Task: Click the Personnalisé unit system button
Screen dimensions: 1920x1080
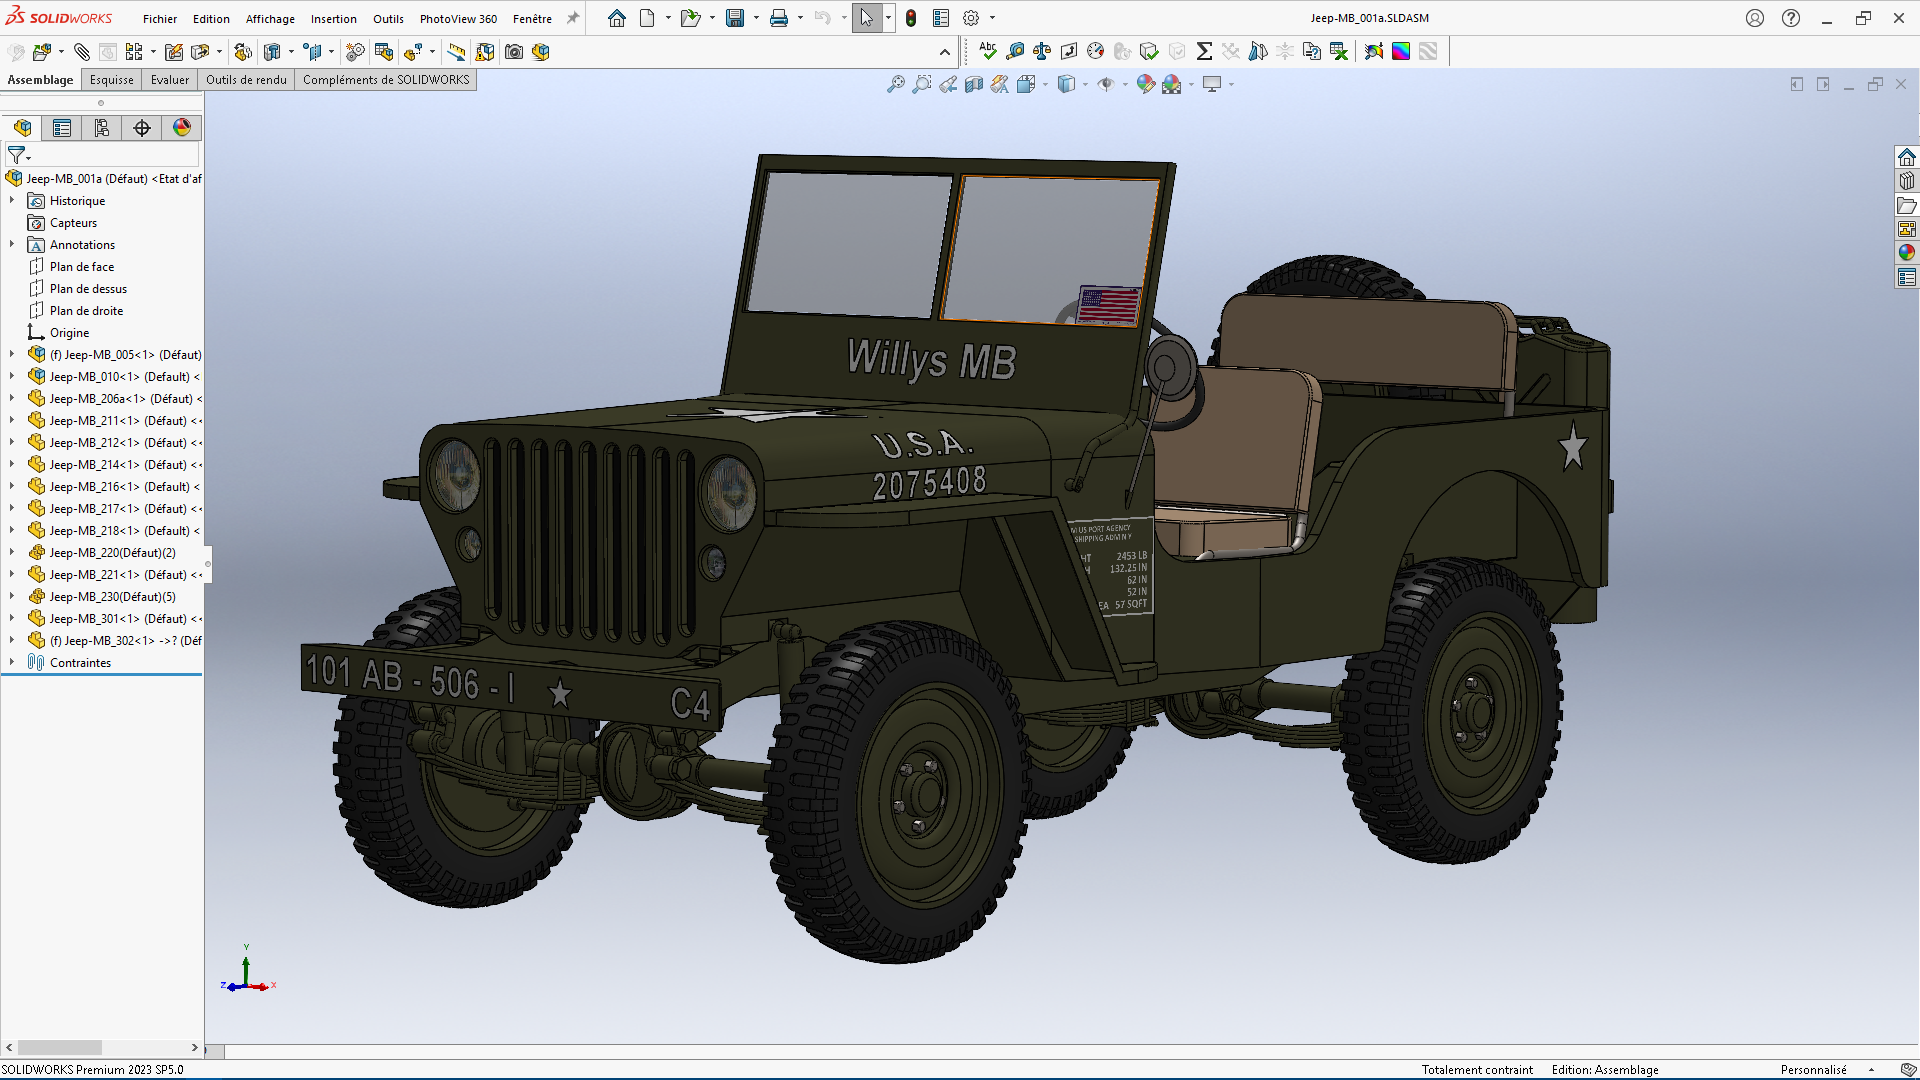Action: pyautogui.click(x=1813, y=1070)
